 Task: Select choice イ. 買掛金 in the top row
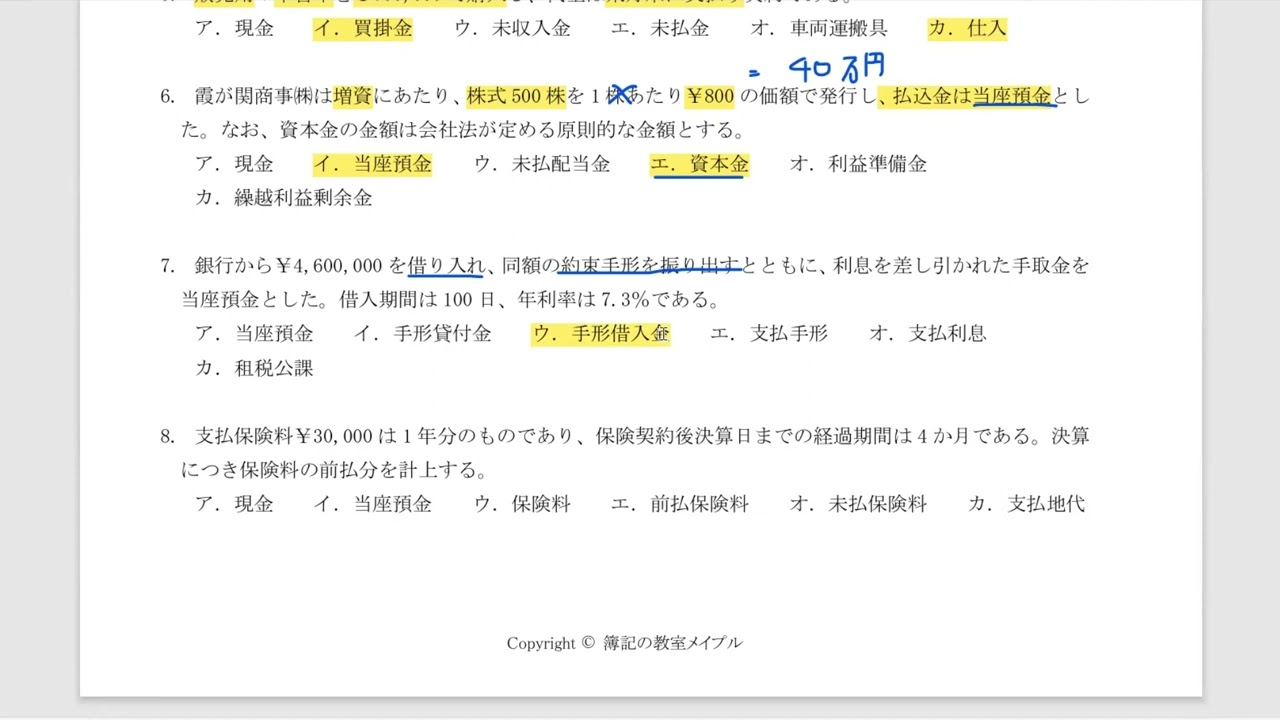point(362,29)
